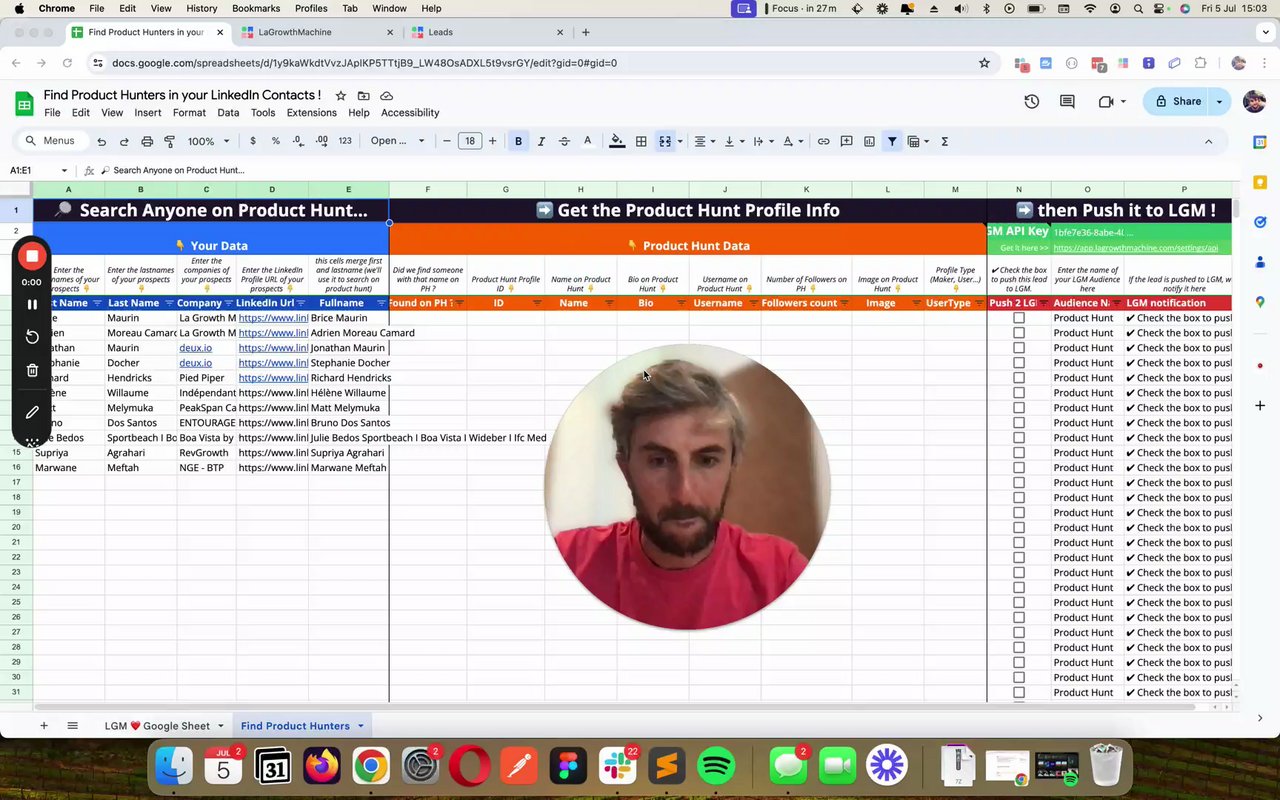The width and height of the screenshot is (1280, 800).
Task: Open Find Product Hunters tab menu arrow
Action: [360, 726]
